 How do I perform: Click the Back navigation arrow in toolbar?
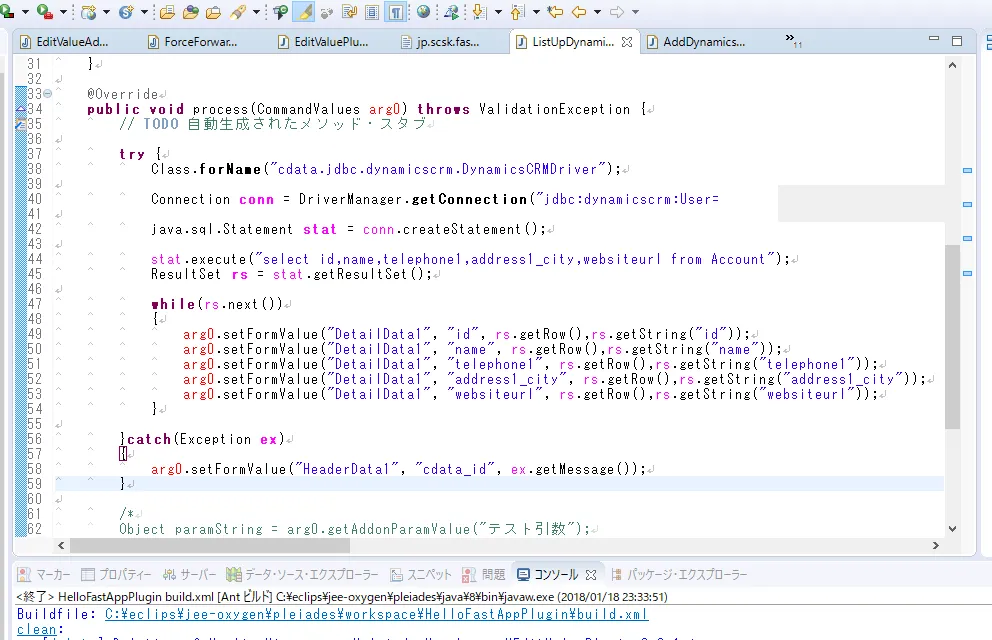[x=579, y=12]
